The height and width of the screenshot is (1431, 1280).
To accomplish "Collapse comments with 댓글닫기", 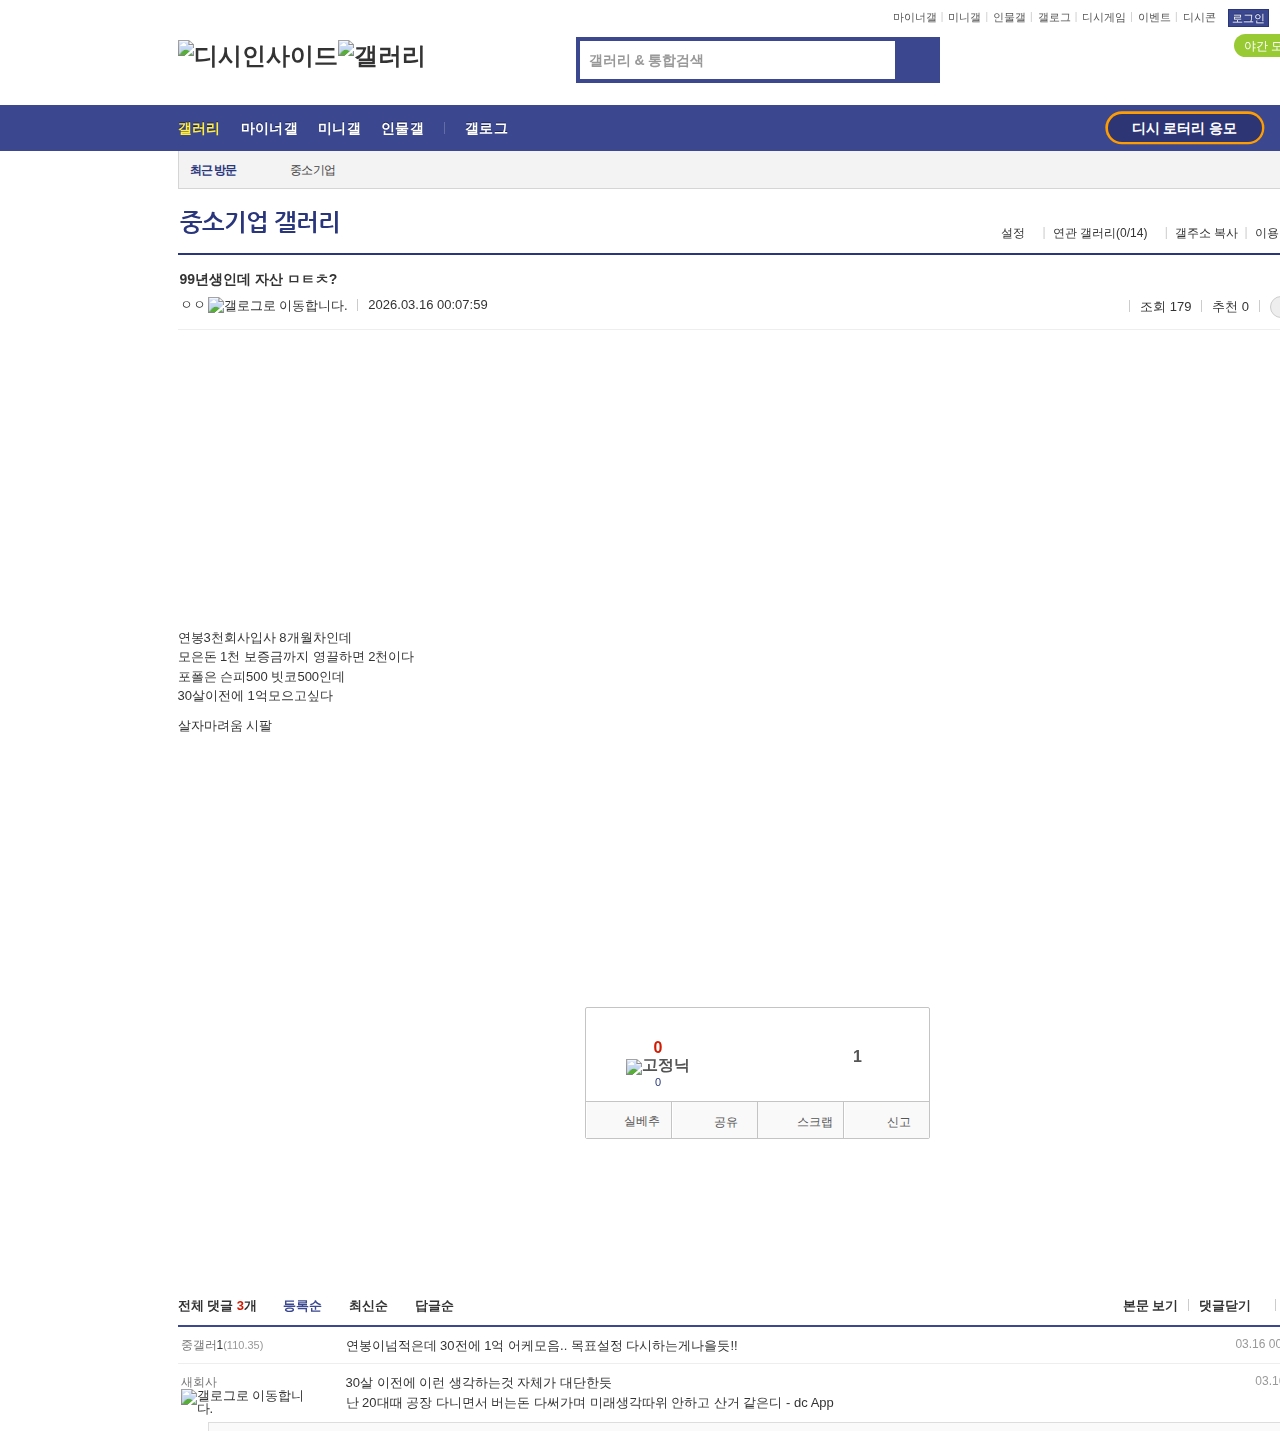I will 1224,1306.
